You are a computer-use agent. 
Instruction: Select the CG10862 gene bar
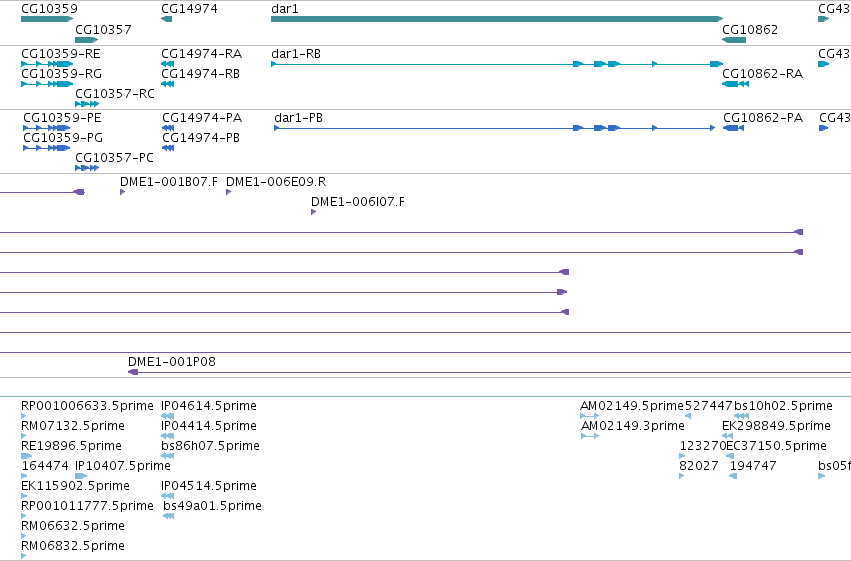click(734, 40)
